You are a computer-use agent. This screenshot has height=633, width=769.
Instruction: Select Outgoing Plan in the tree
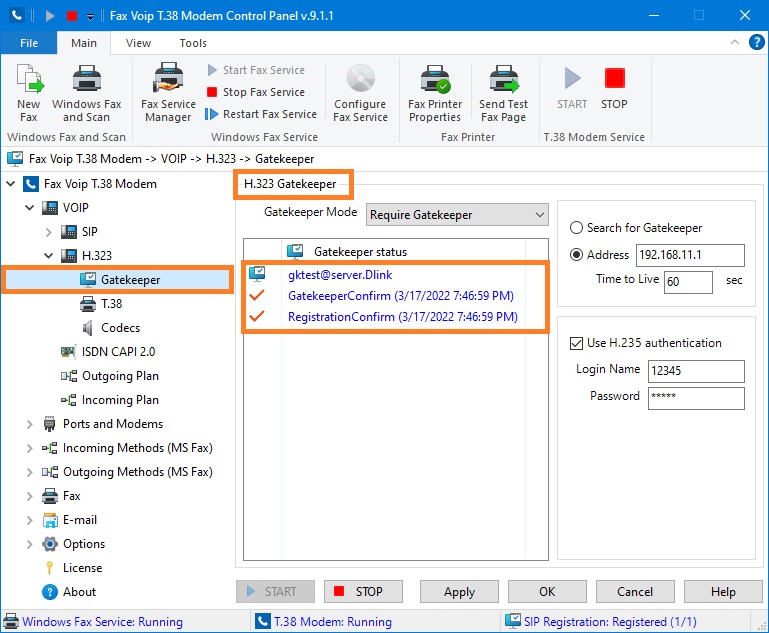[110, 376]
